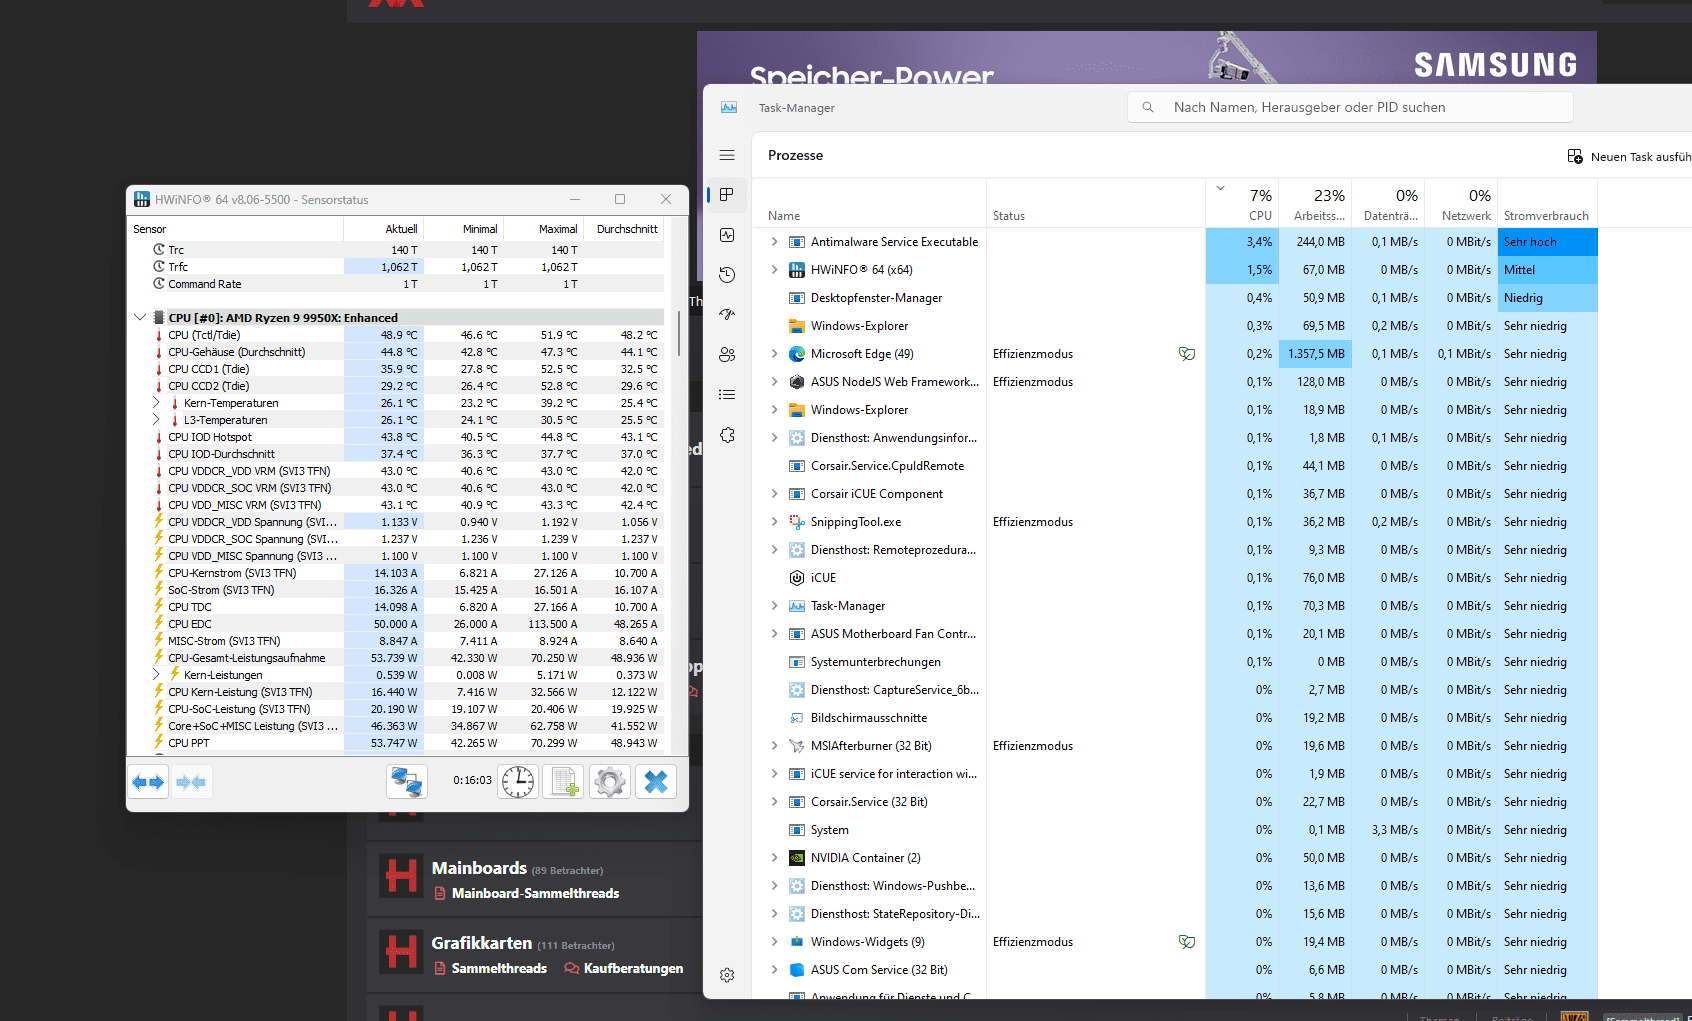The image size is (1692, 1021).
Task: Expand the Kern-Temperaturen sensor subtree
Action: pyautogui.click(x=156, y=403)
